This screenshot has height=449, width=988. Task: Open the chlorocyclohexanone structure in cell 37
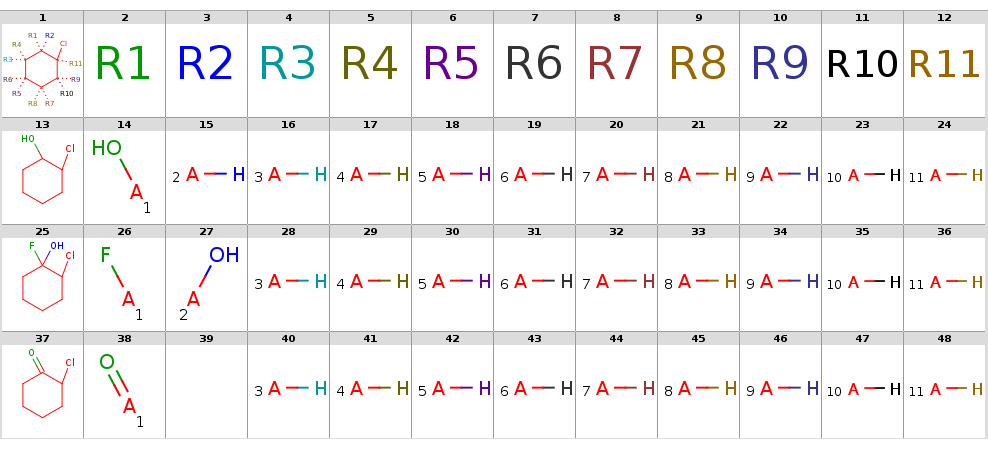click(42, 390)
